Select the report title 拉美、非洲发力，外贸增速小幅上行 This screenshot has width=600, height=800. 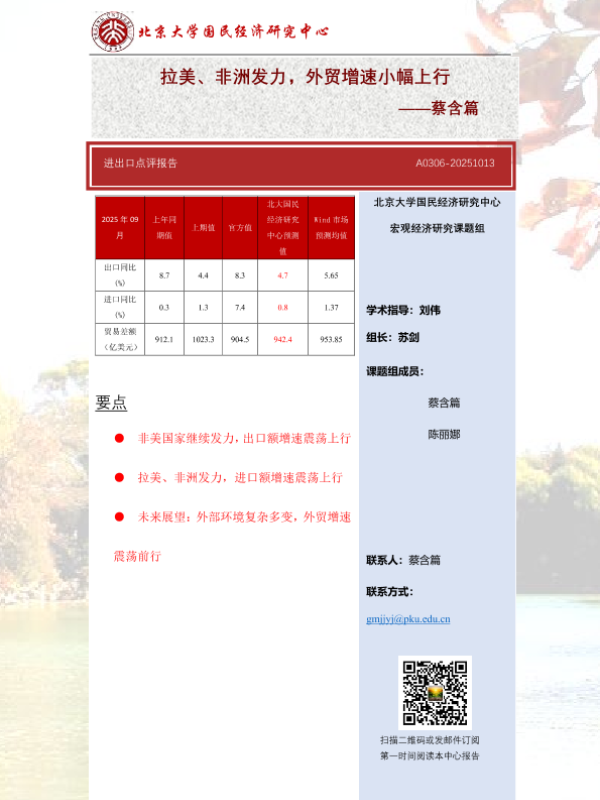pyautogui.click(x=305, y=77)
